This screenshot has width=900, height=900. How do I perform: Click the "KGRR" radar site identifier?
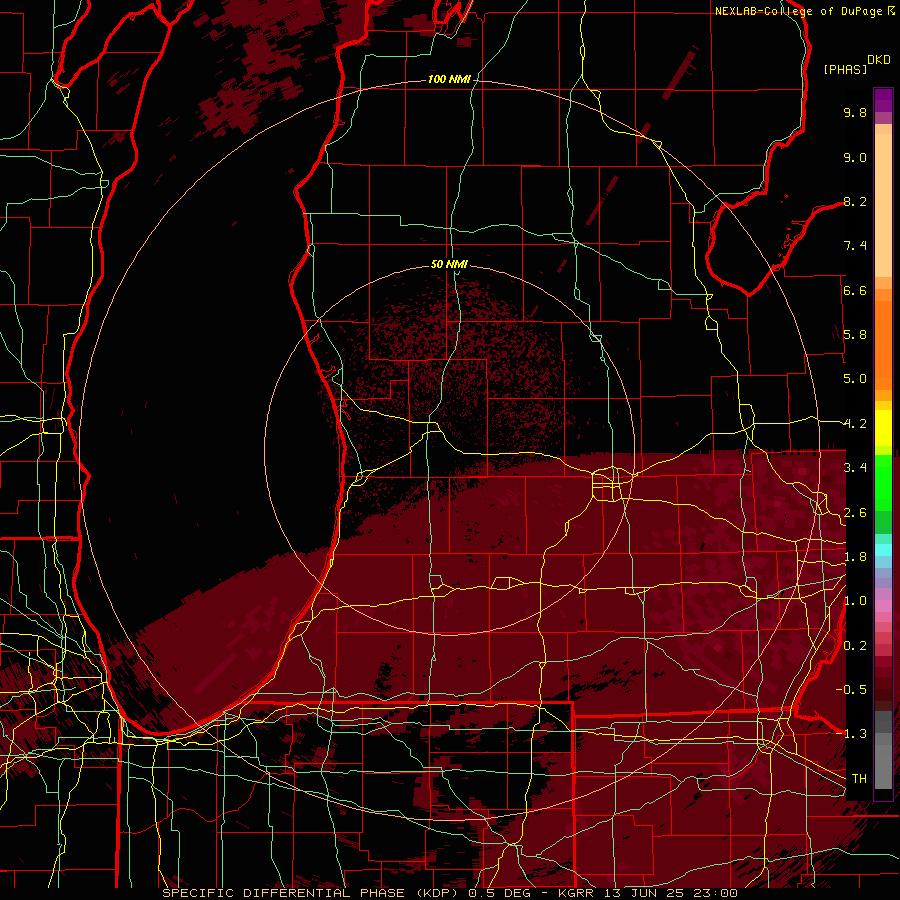click(x=575, y=893)
